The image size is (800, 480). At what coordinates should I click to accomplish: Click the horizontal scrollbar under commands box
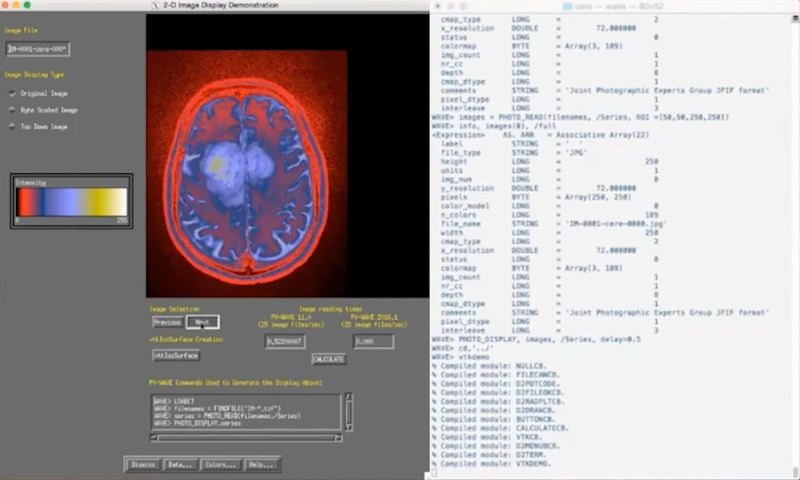point(246,438)
